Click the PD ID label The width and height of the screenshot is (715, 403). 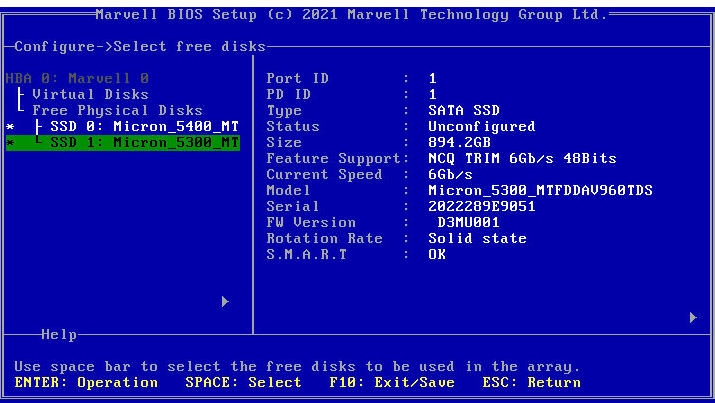[x=289, y=94]
